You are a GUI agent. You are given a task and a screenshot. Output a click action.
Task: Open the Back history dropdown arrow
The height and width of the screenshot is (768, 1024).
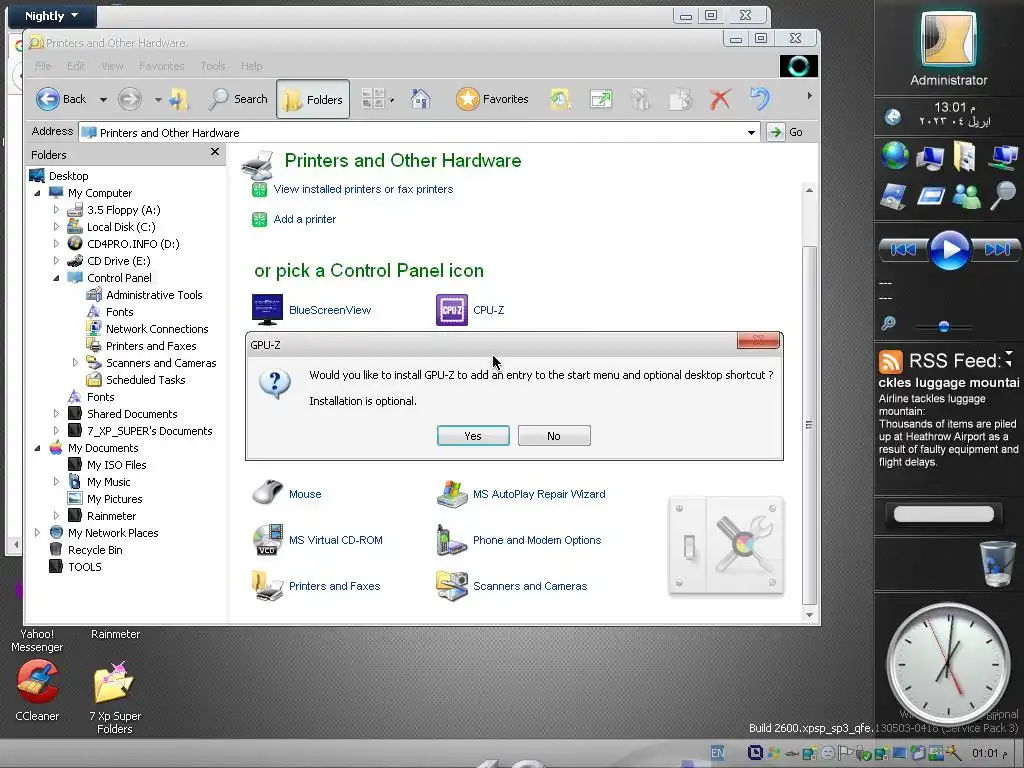103,100
